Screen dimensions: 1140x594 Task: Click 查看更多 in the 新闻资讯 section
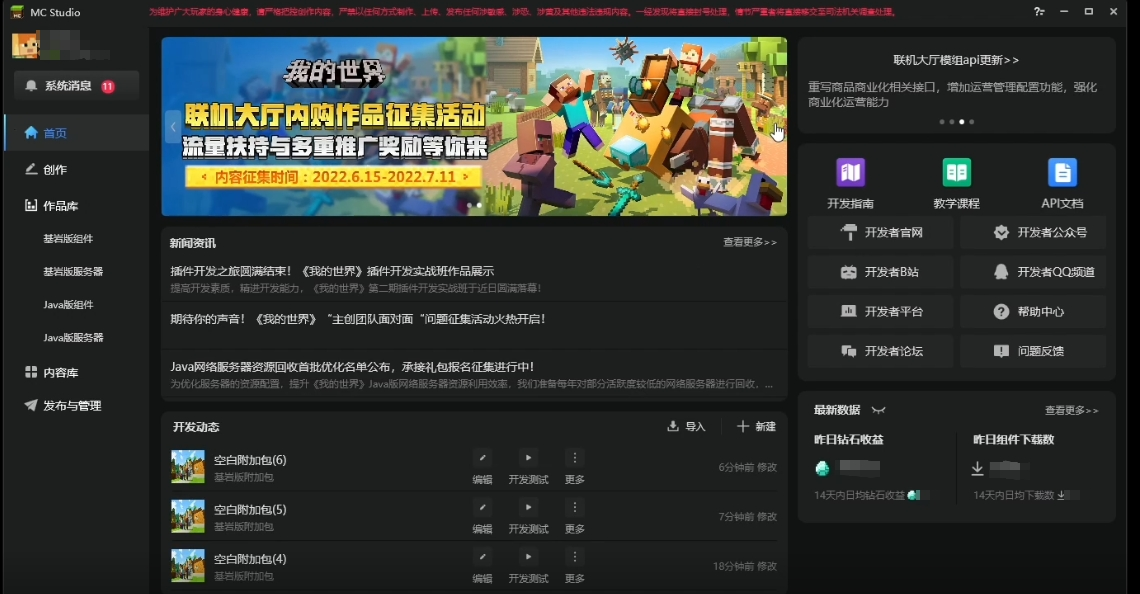coord(749,242)
